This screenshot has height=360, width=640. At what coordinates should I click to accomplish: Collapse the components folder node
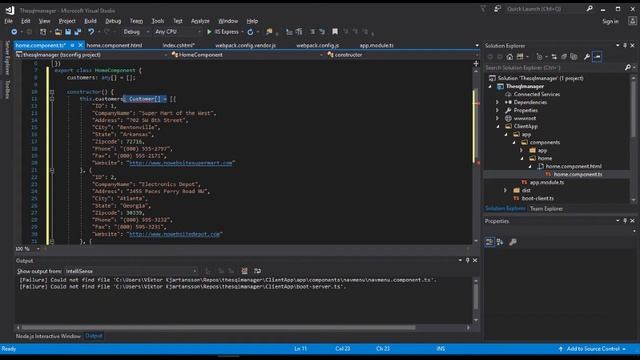[514, 142]
